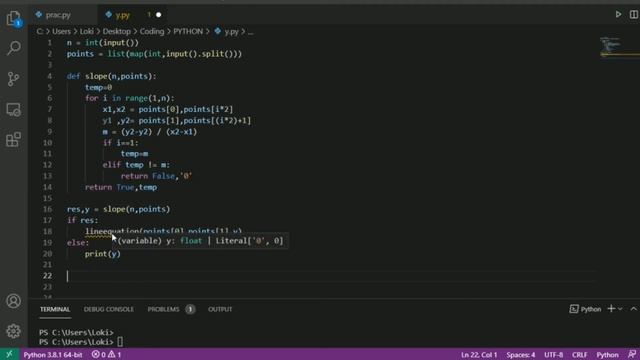The width and height of the screenshot is (640, 360).
Task: Show errors and warnings count in status bar
Action: (106, 354)
